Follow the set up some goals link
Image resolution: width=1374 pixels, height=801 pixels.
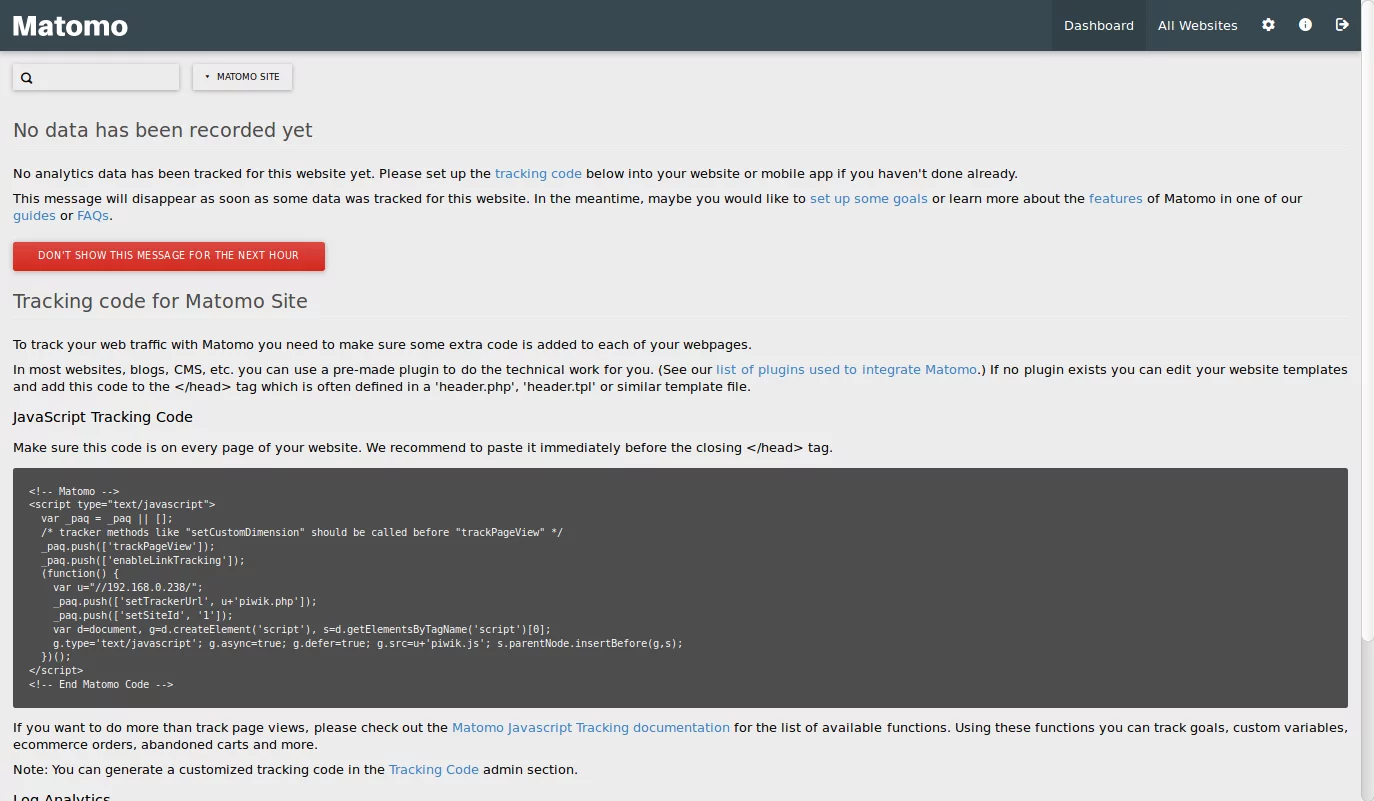pos(869,199)
